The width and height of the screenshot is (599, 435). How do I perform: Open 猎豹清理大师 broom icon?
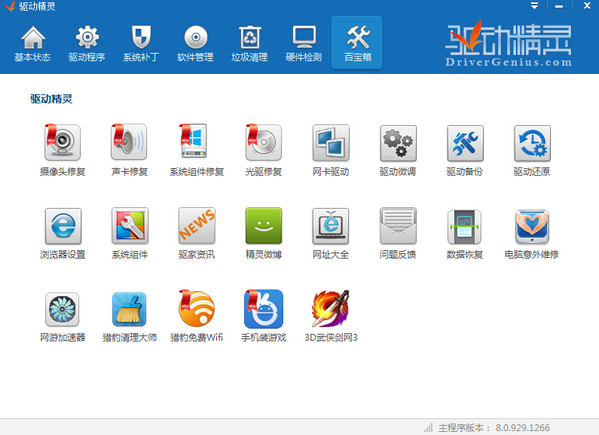pos(129,309)
